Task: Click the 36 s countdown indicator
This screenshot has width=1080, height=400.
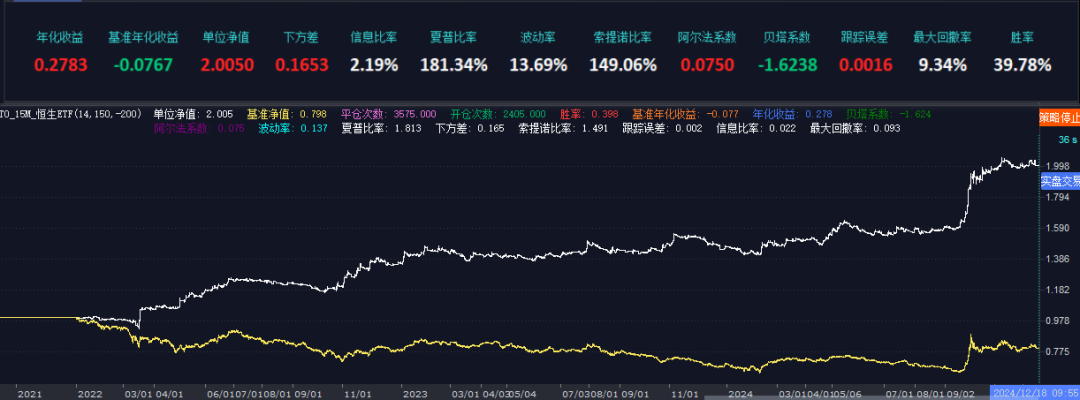Action: [x=1067, y=139]
